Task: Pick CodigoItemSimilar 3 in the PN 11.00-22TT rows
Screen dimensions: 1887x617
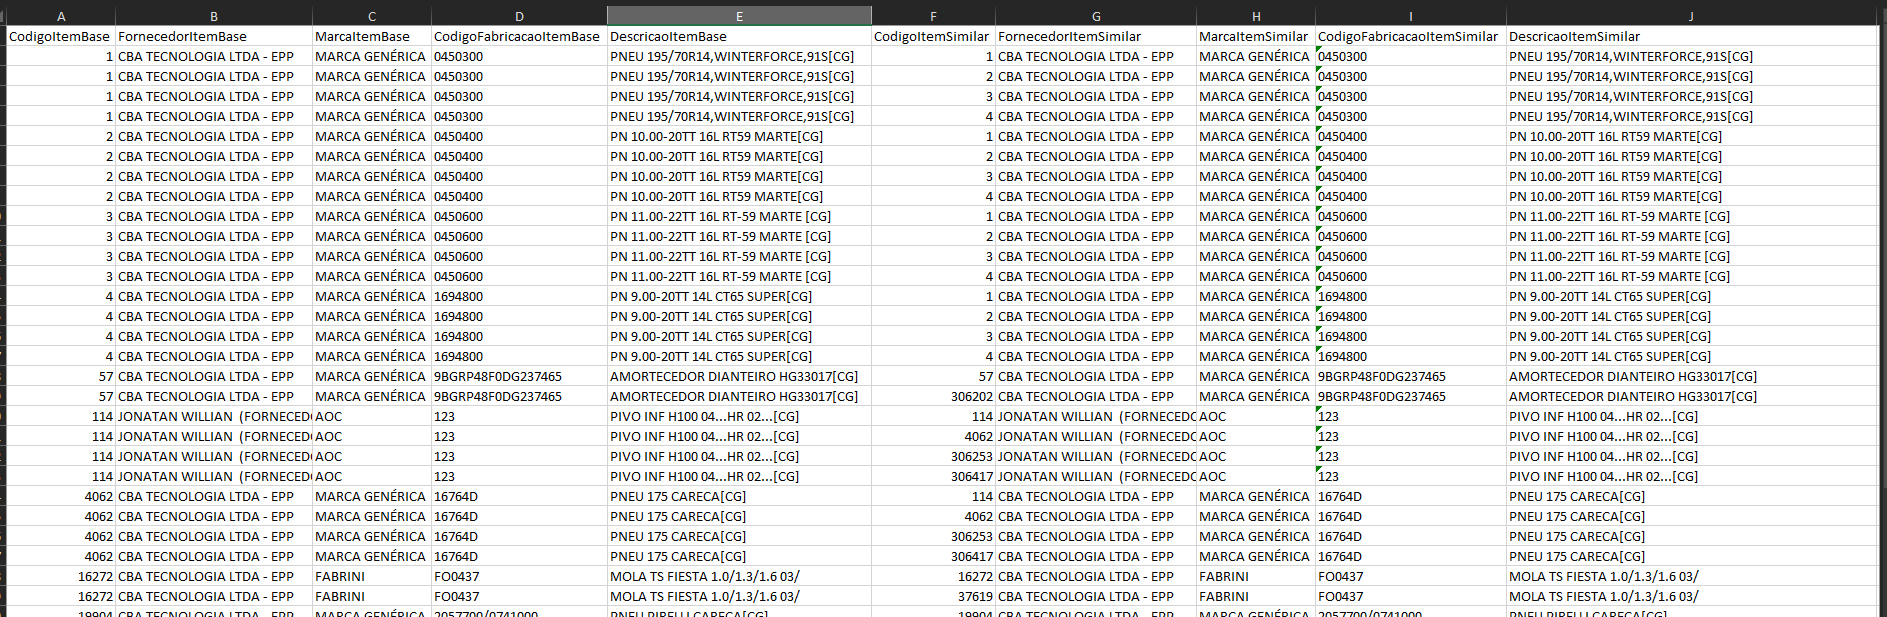Action: click(933, 256)
